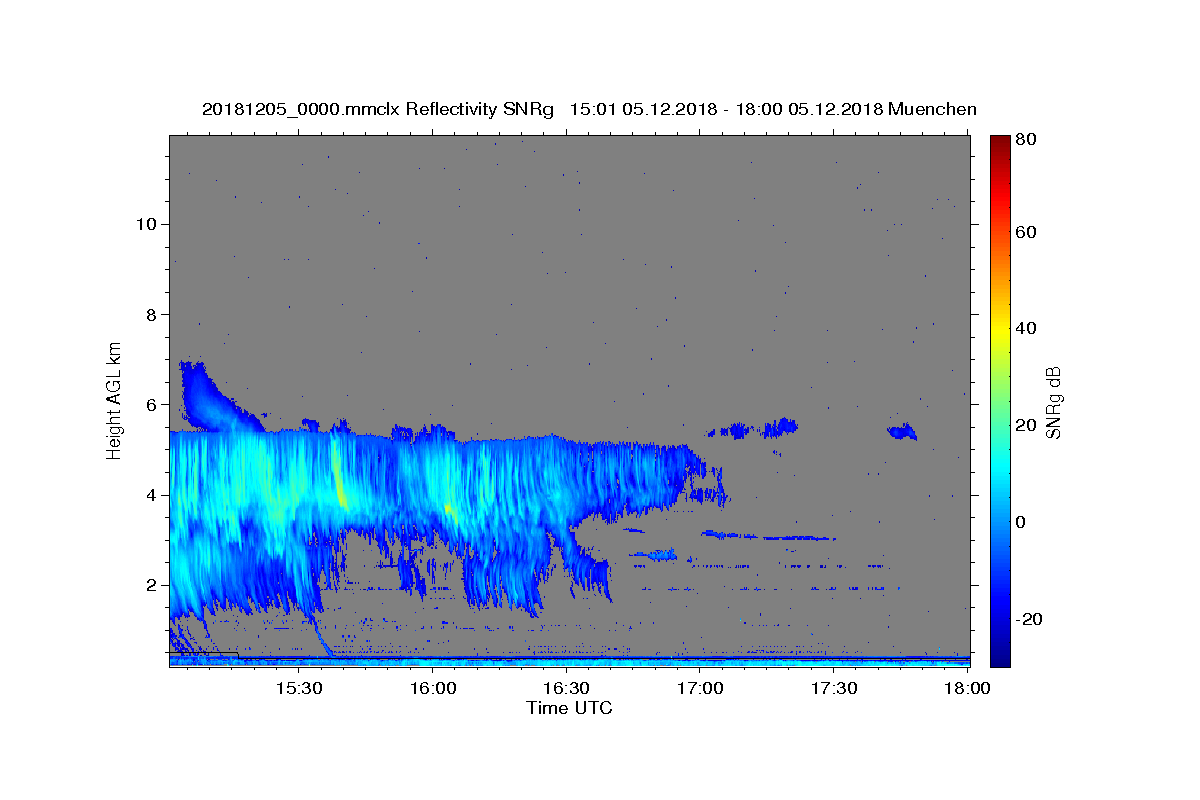Click the 15:30 time tick label

pyautogui.click(x=298, y=689)
